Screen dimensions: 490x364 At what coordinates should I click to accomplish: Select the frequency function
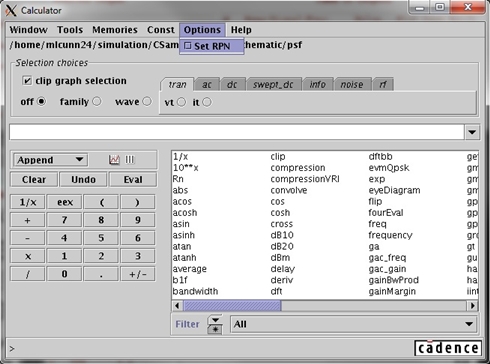(390, 235)
